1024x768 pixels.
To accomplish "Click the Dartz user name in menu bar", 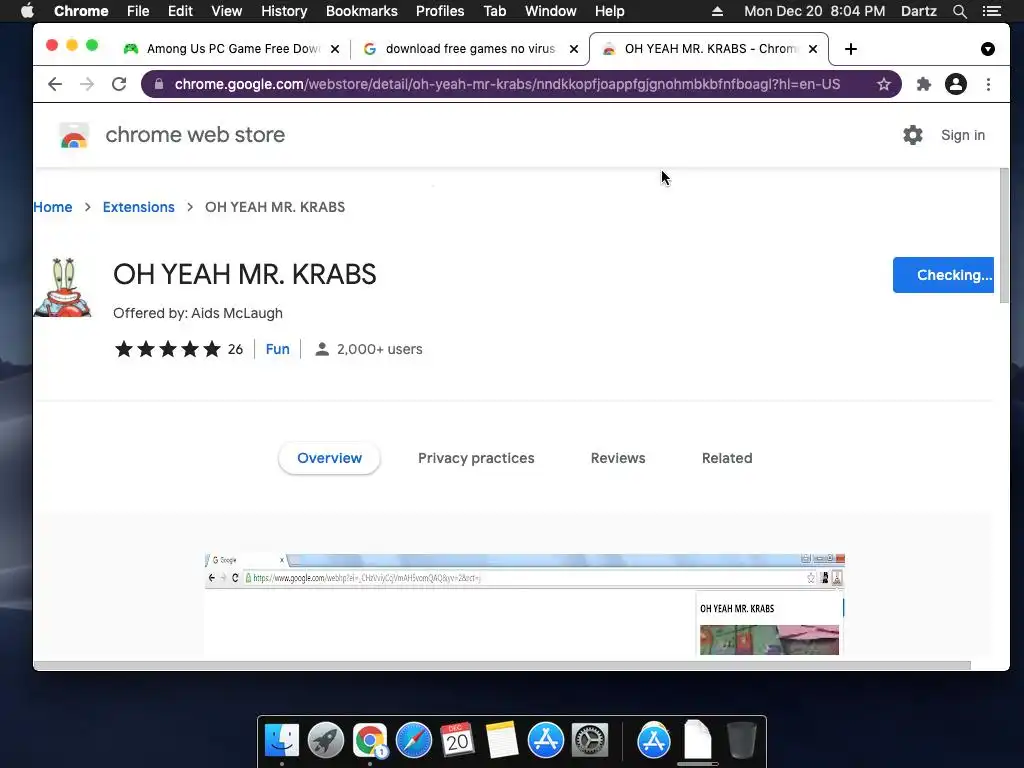I will 918,11.
